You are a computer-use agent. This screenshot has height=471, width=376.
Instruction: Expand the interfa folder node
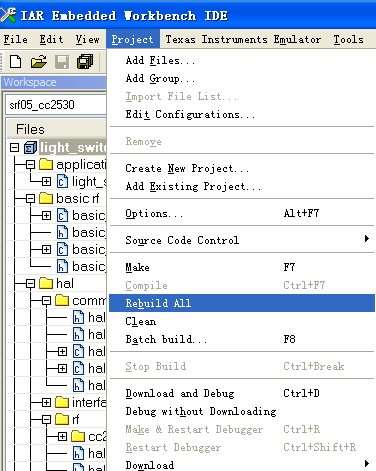[46, 402]
